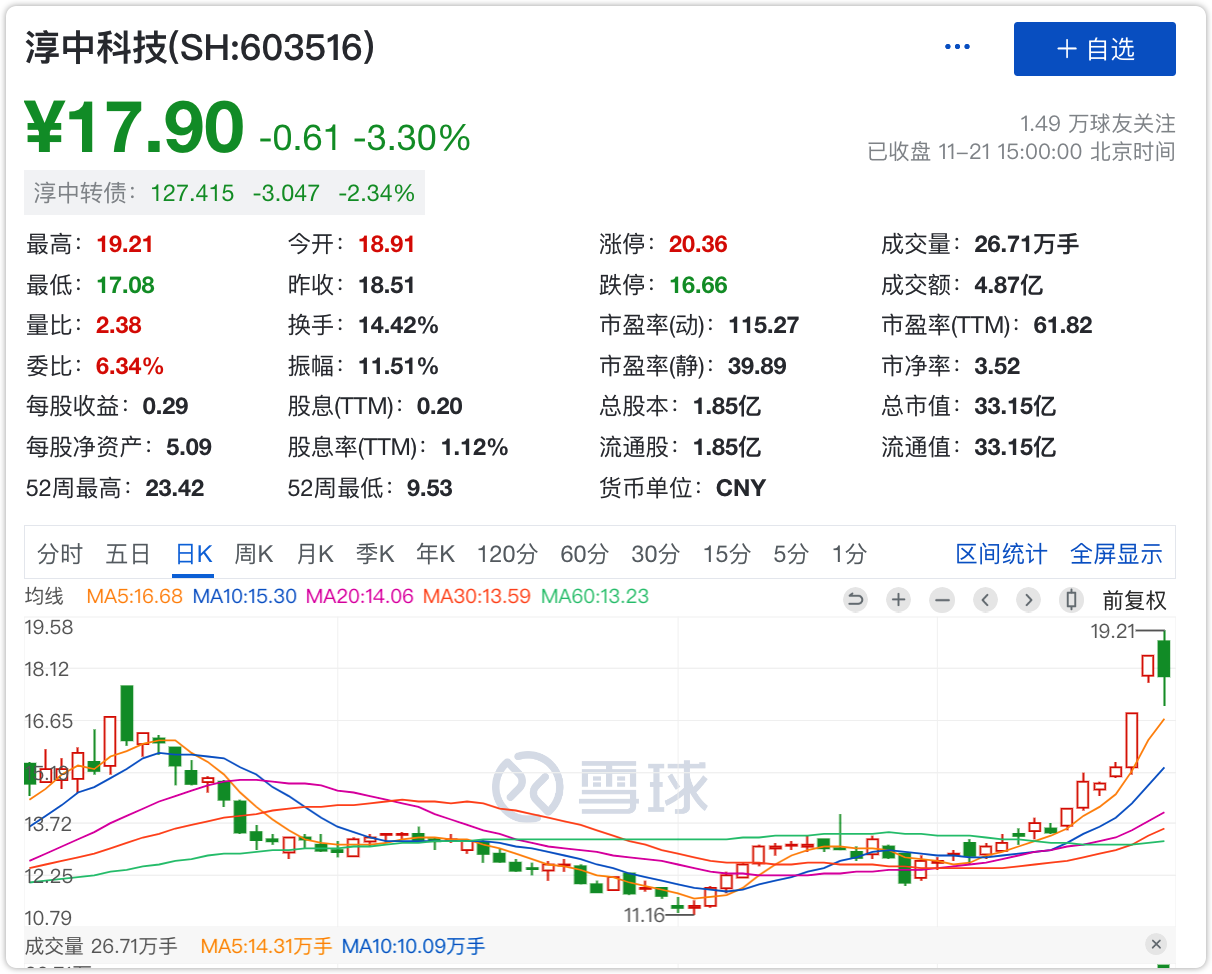Select the 周K weekly chart tab
The image size is (1212, 974).
coord(254,554)
